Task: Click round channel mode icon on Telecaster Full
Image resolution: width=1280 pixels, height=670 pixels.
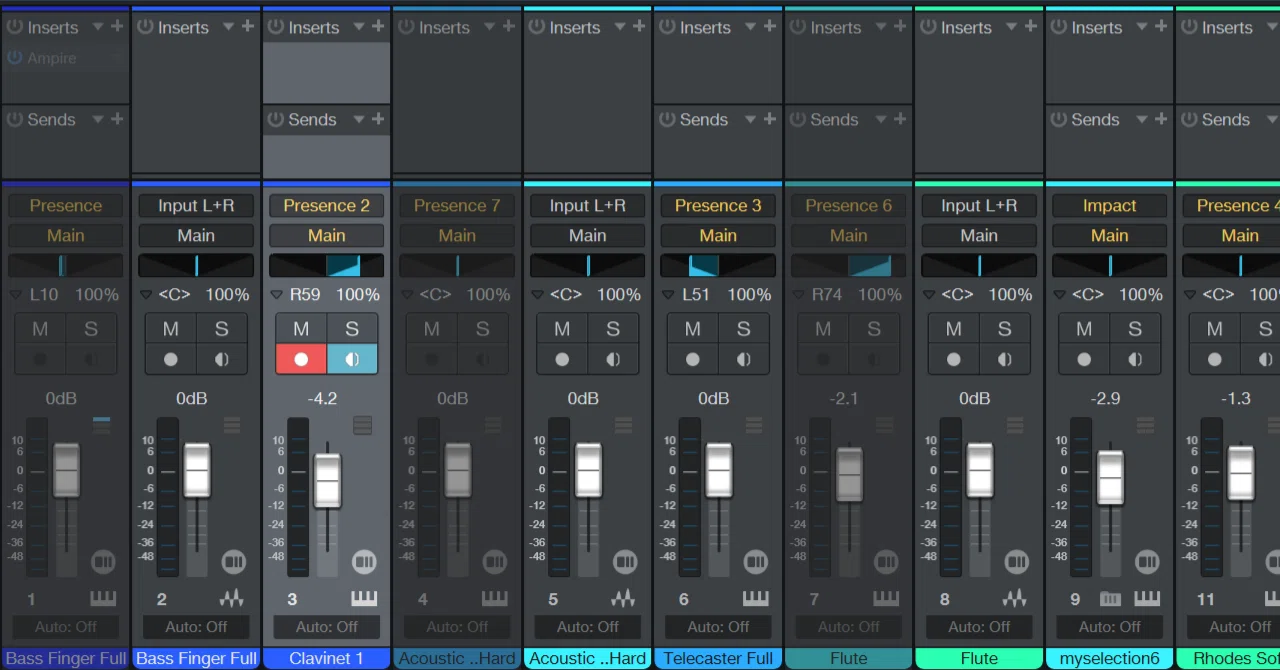Action: (x=756, y=562)
